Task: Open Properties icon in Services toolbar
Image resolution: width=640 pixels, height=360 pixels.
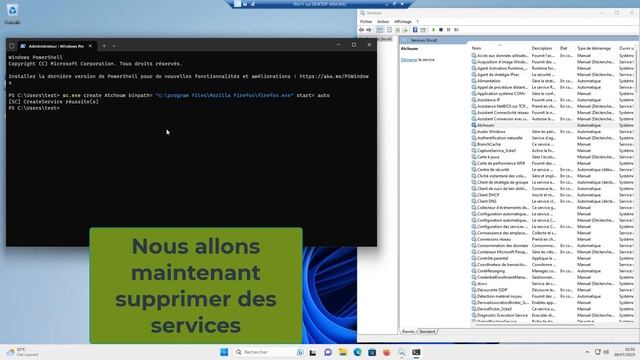Action: (389, 30)
